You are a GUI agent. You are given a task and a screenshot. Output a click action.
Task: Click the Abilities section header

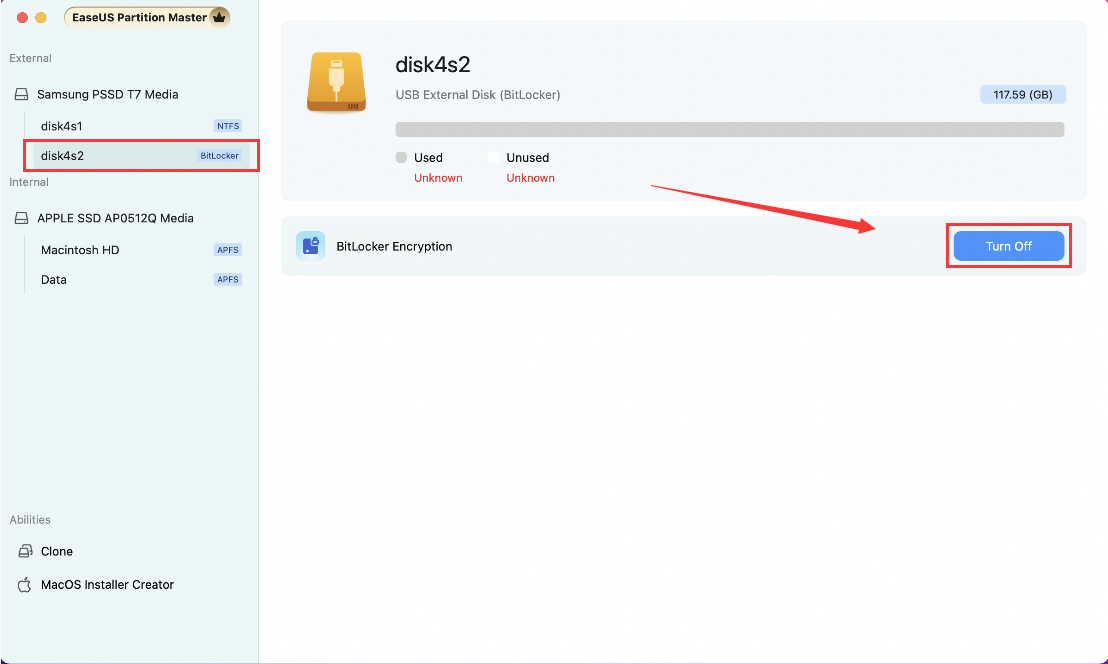(x=30, y=519)
